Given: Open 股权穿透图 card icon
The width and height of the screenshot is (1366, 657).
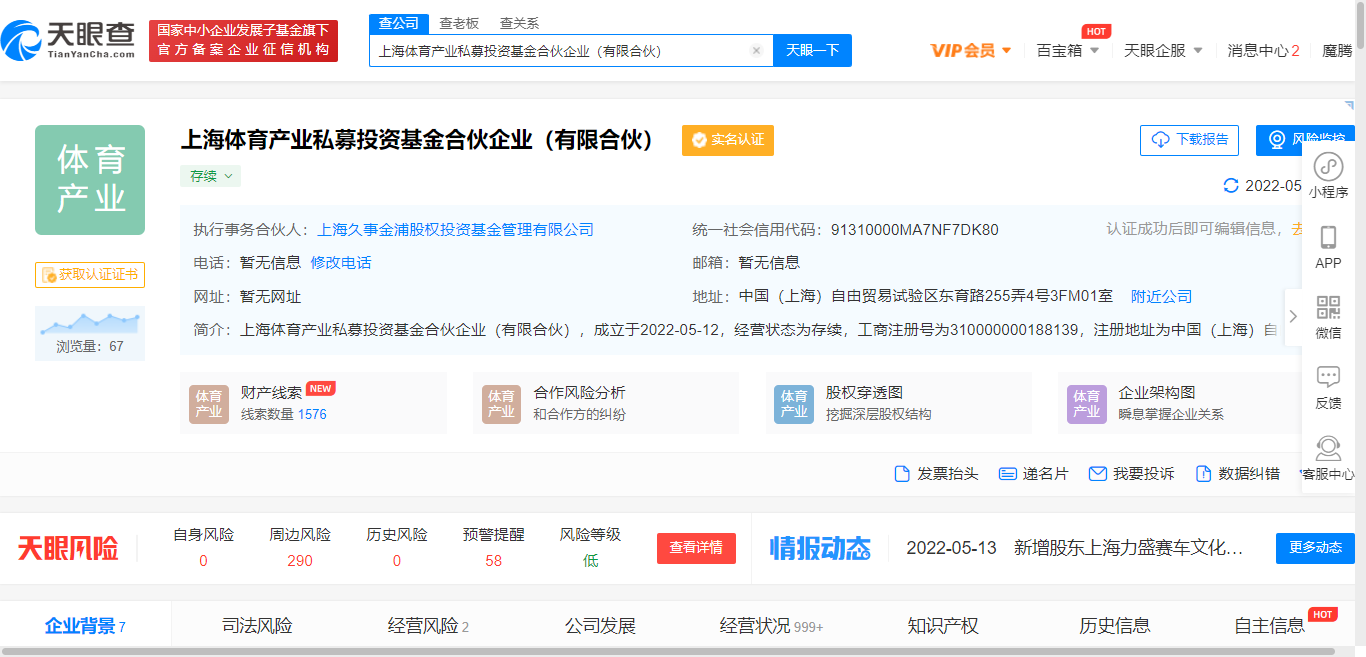Looking at the screenshot, I should coord(794,403).
